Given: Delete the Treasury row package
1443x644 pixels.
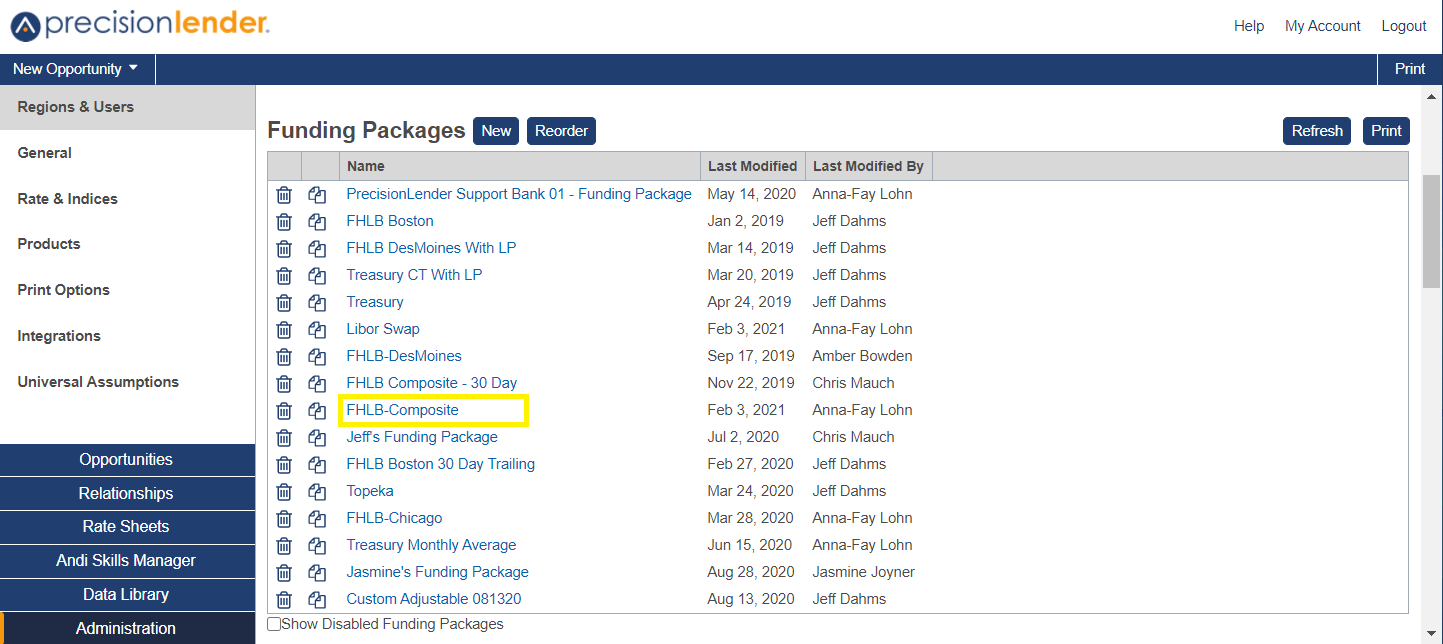Looking at the screenshot, I should point(284,302).
